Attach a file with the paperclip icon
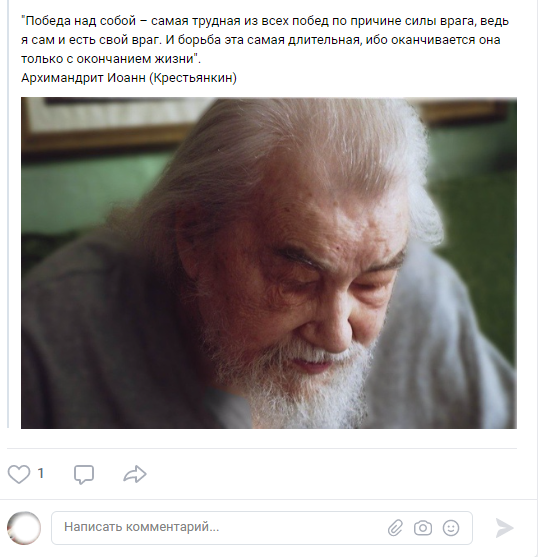 tap(395, 528)
